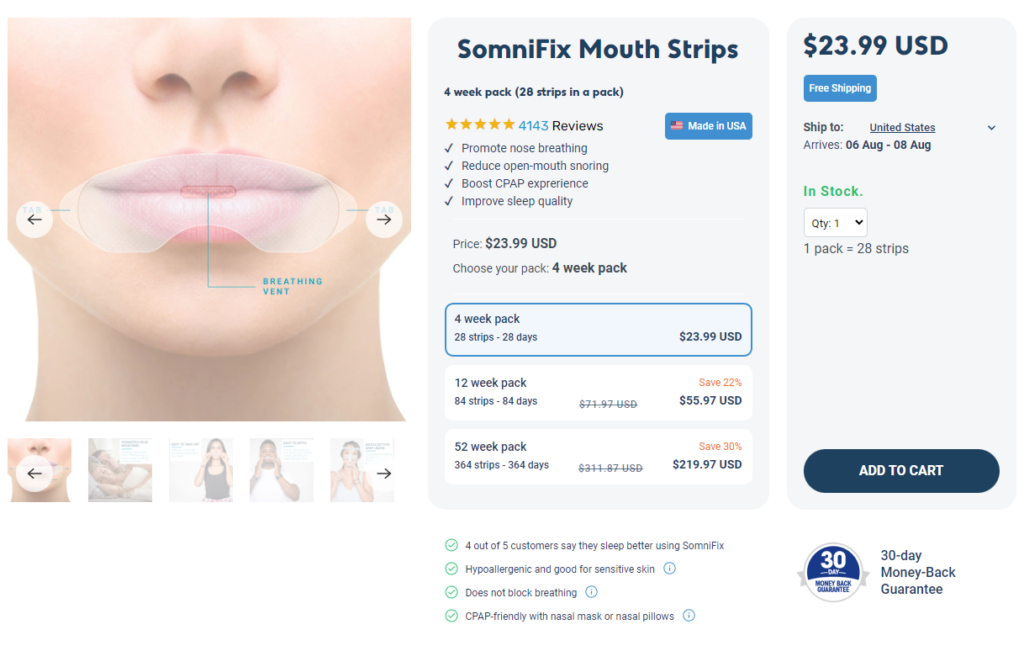Expand Ship to country chevron
This screenshot has height=651, width=1024.
(x=991, y=128)
